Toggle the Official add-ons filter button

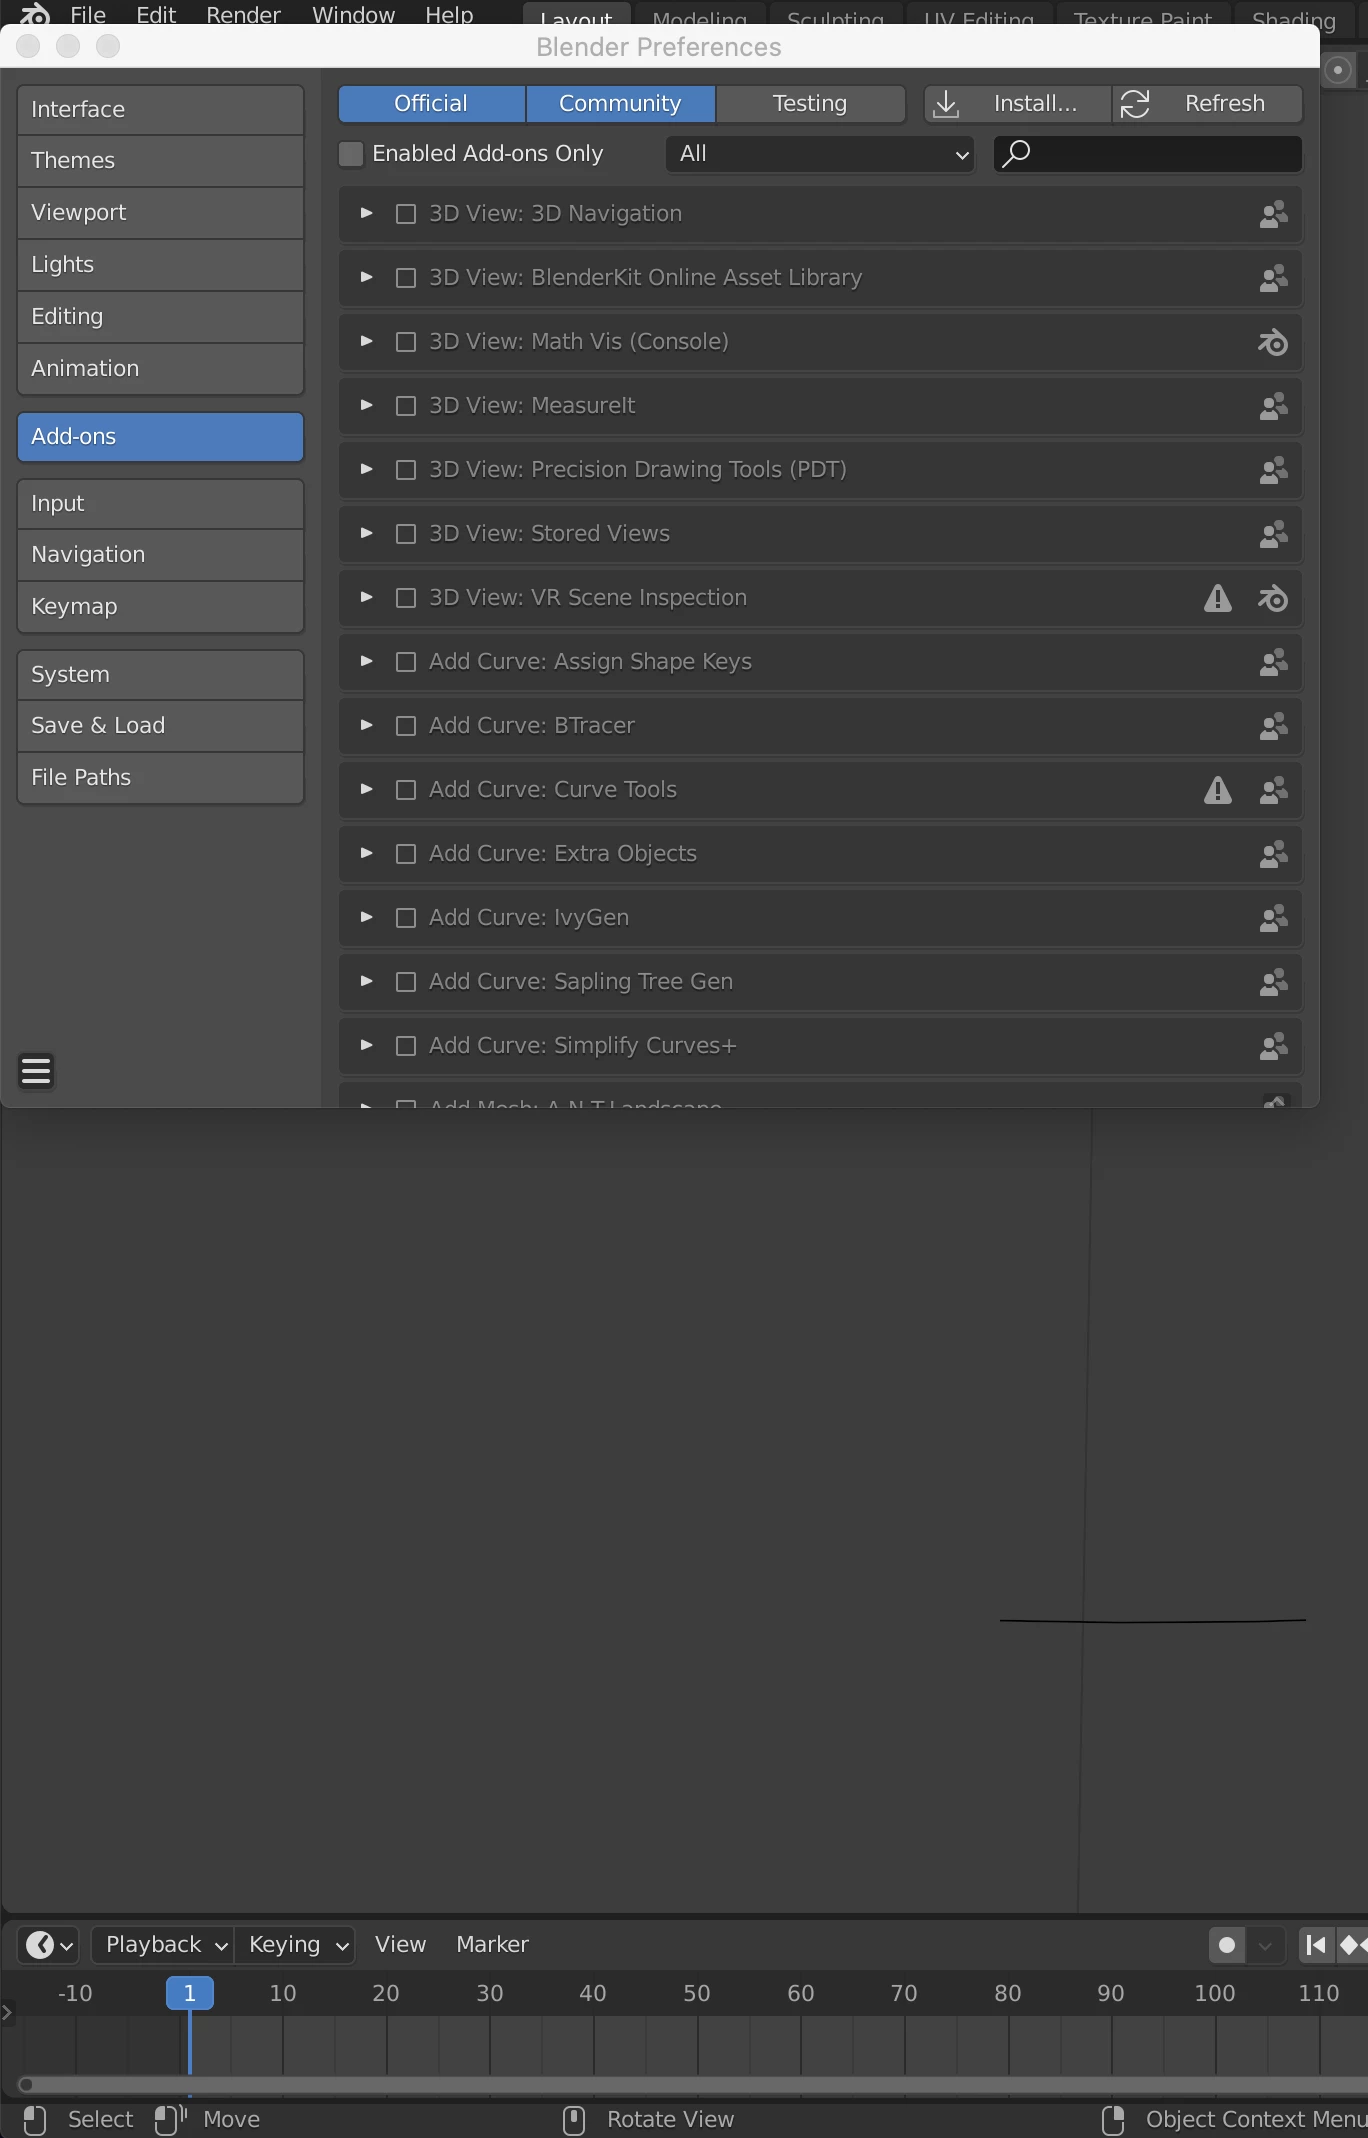click(431, 103)
